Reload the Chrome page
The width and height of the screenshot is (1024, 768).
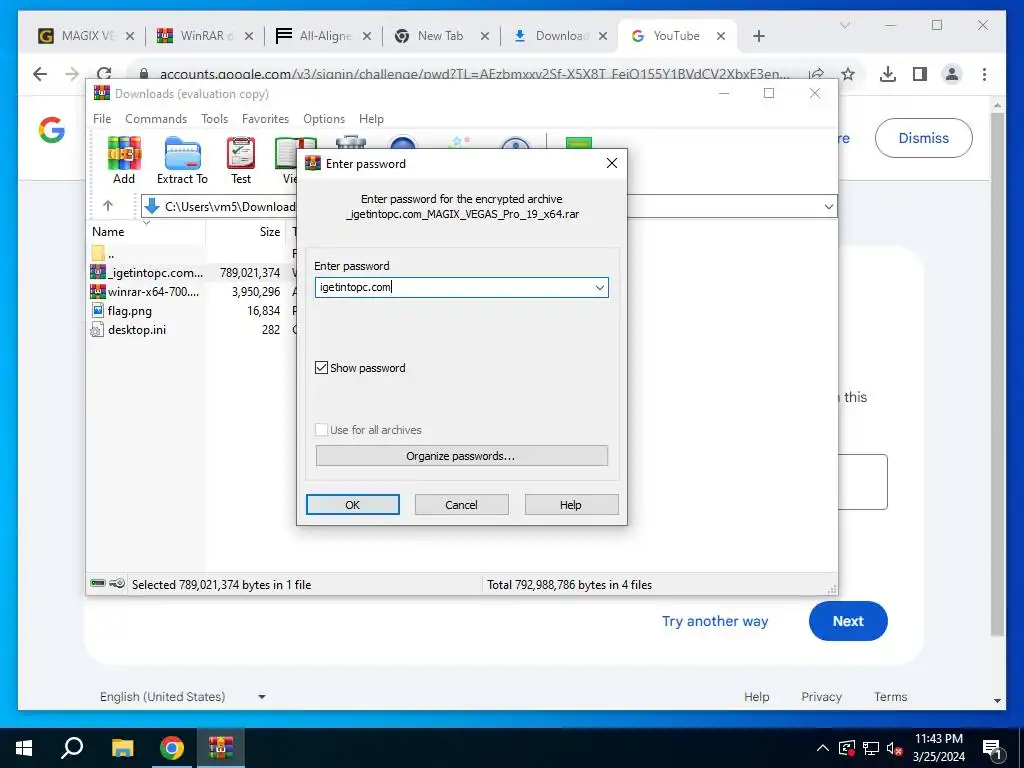pos(103,72)
